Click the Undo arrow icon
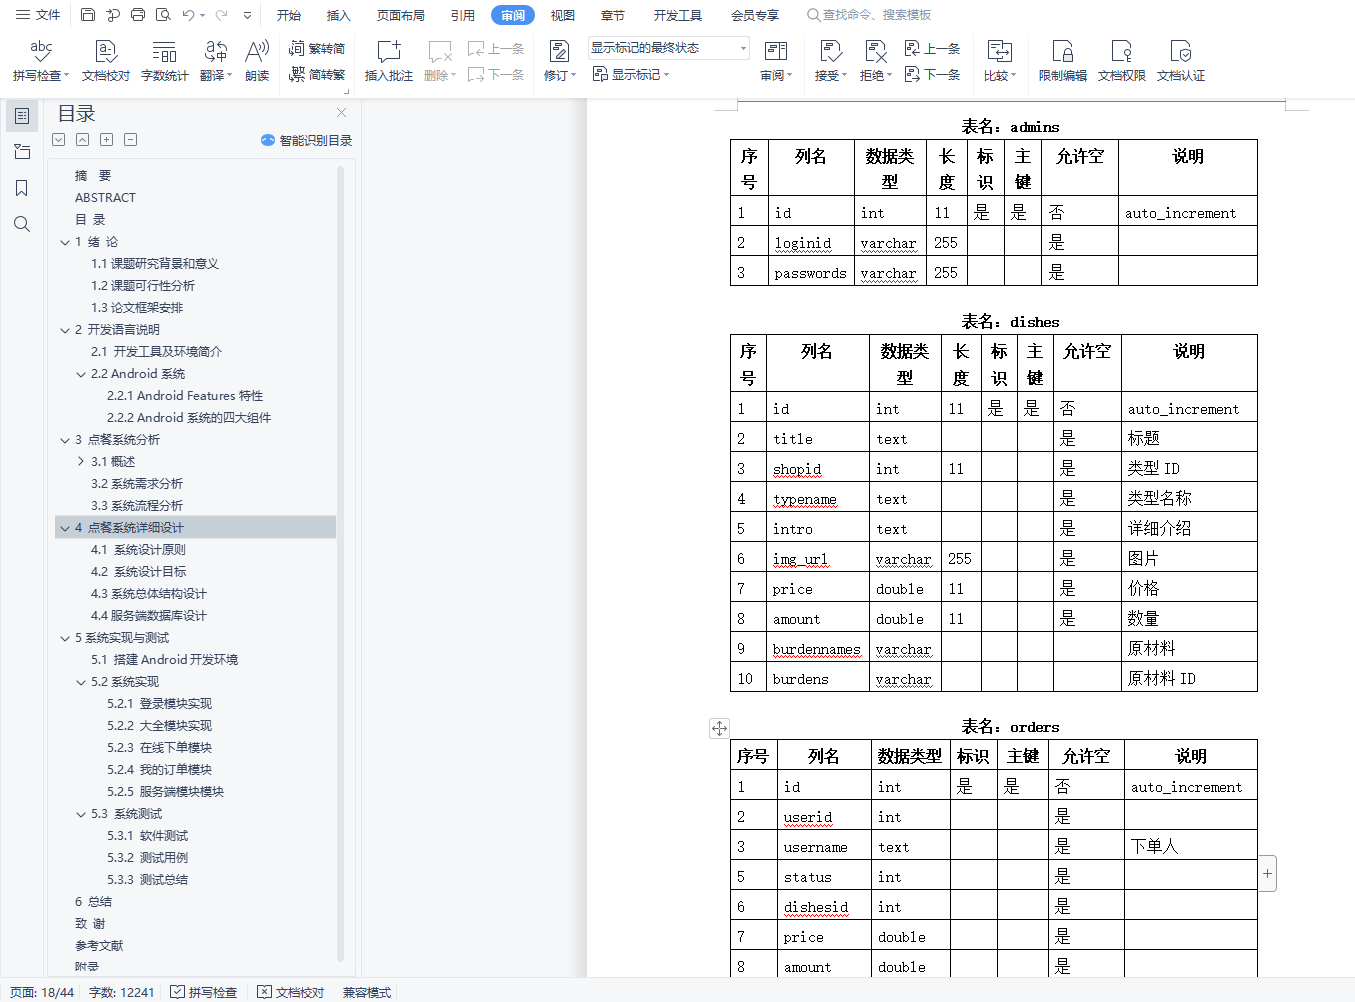This screenshot has height=1002, width=1355. click(188, 15)
